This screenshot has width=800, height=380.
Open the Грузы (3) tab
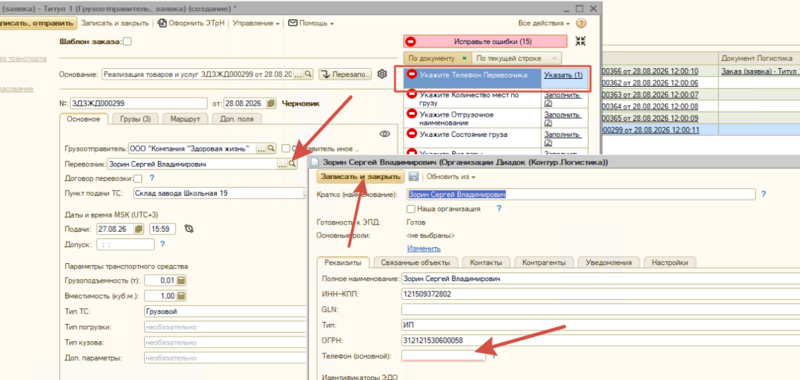135,119
